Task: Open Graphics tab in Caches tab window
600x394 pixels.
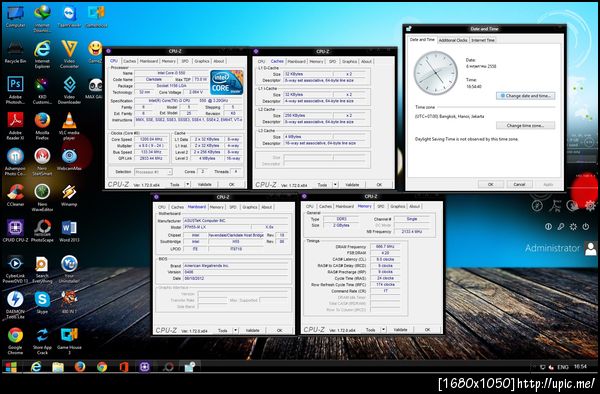Action: [x=349, y=61]
